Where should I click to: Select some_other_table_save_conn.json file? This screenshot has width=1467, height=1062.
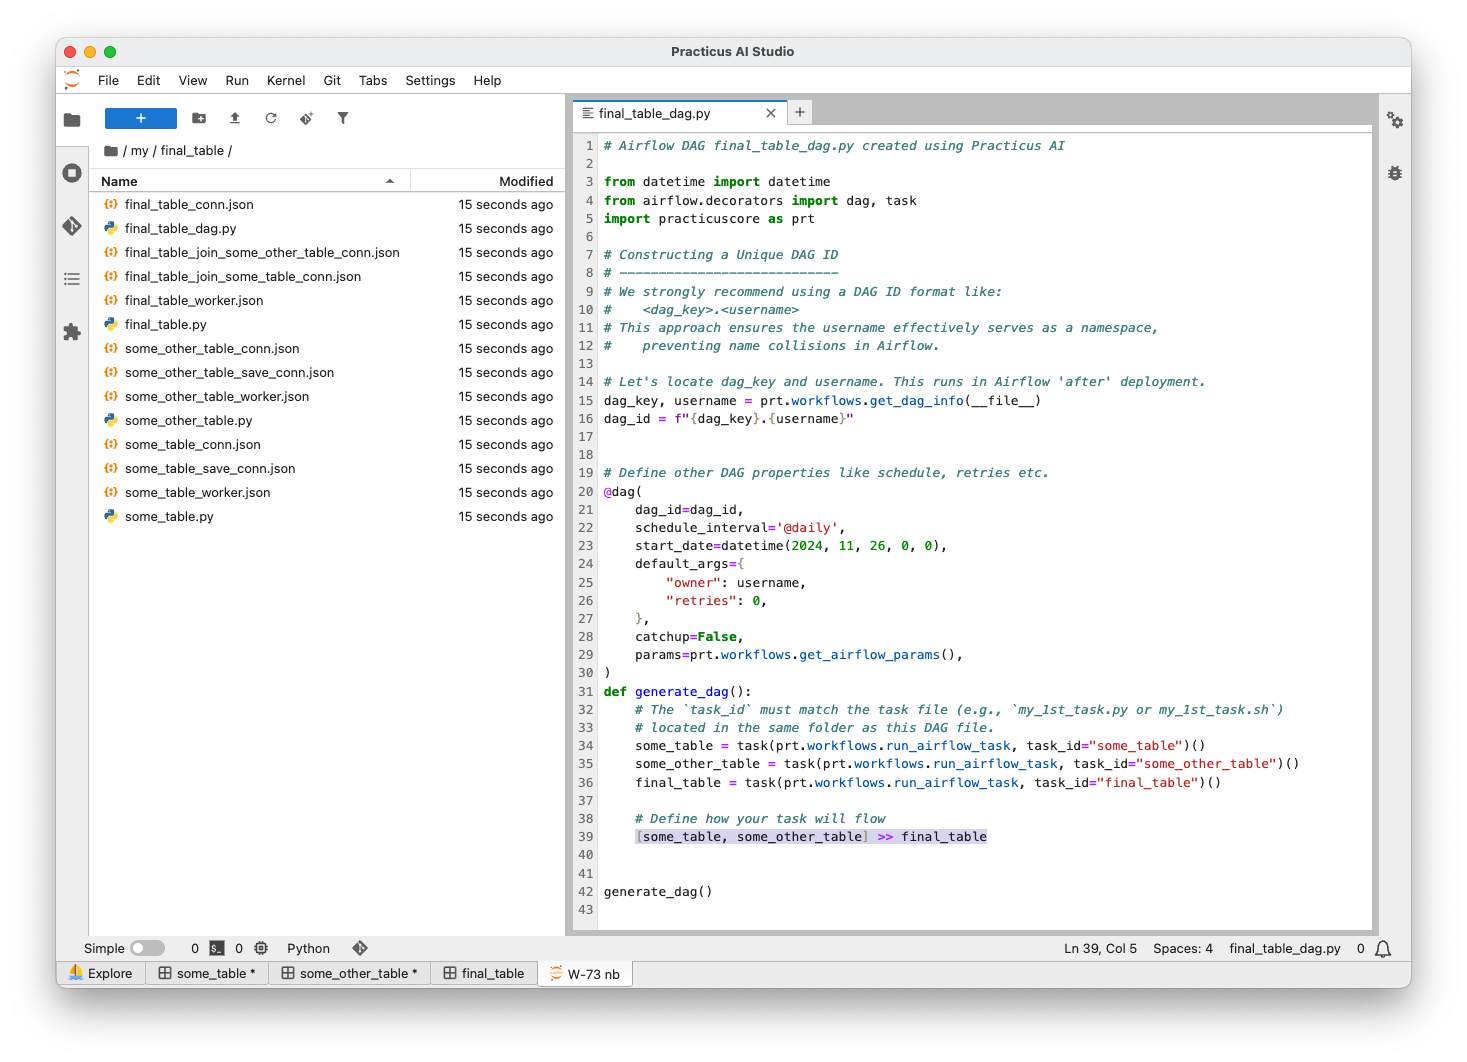coord(328,372)
